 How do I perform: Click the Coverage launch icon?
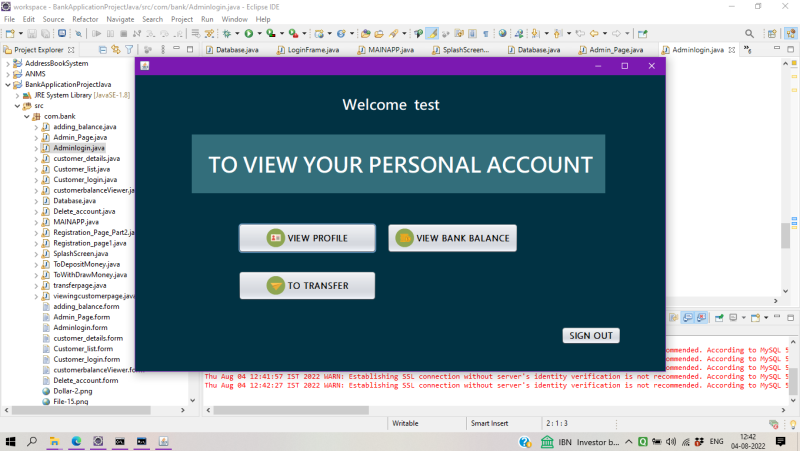[271, 34]
